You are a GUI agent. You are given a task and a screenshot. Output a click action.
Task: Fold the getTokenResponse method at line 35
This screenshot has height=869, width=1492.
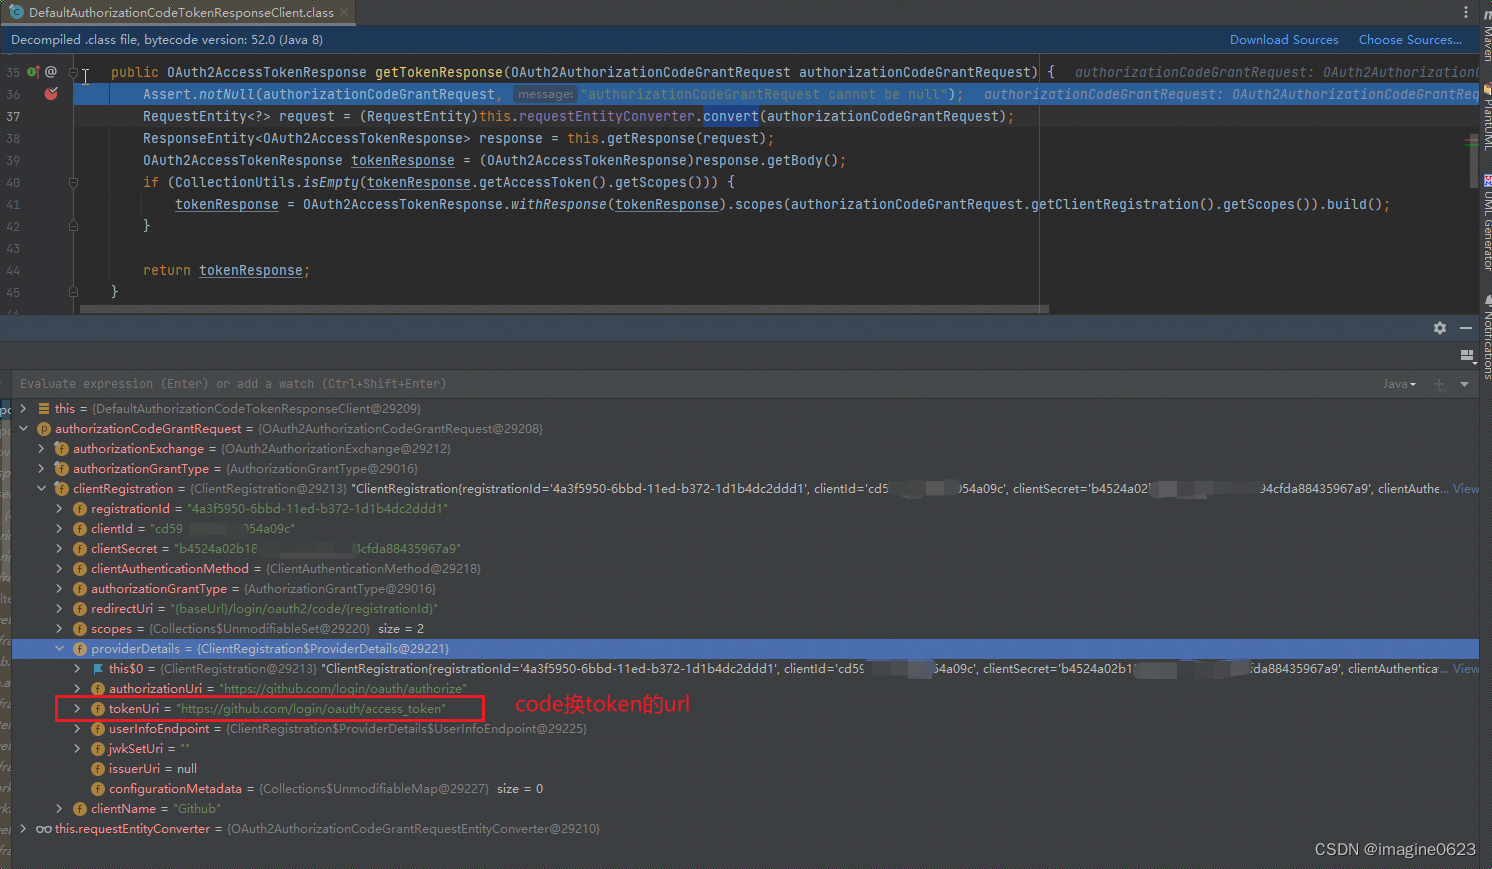73,72
